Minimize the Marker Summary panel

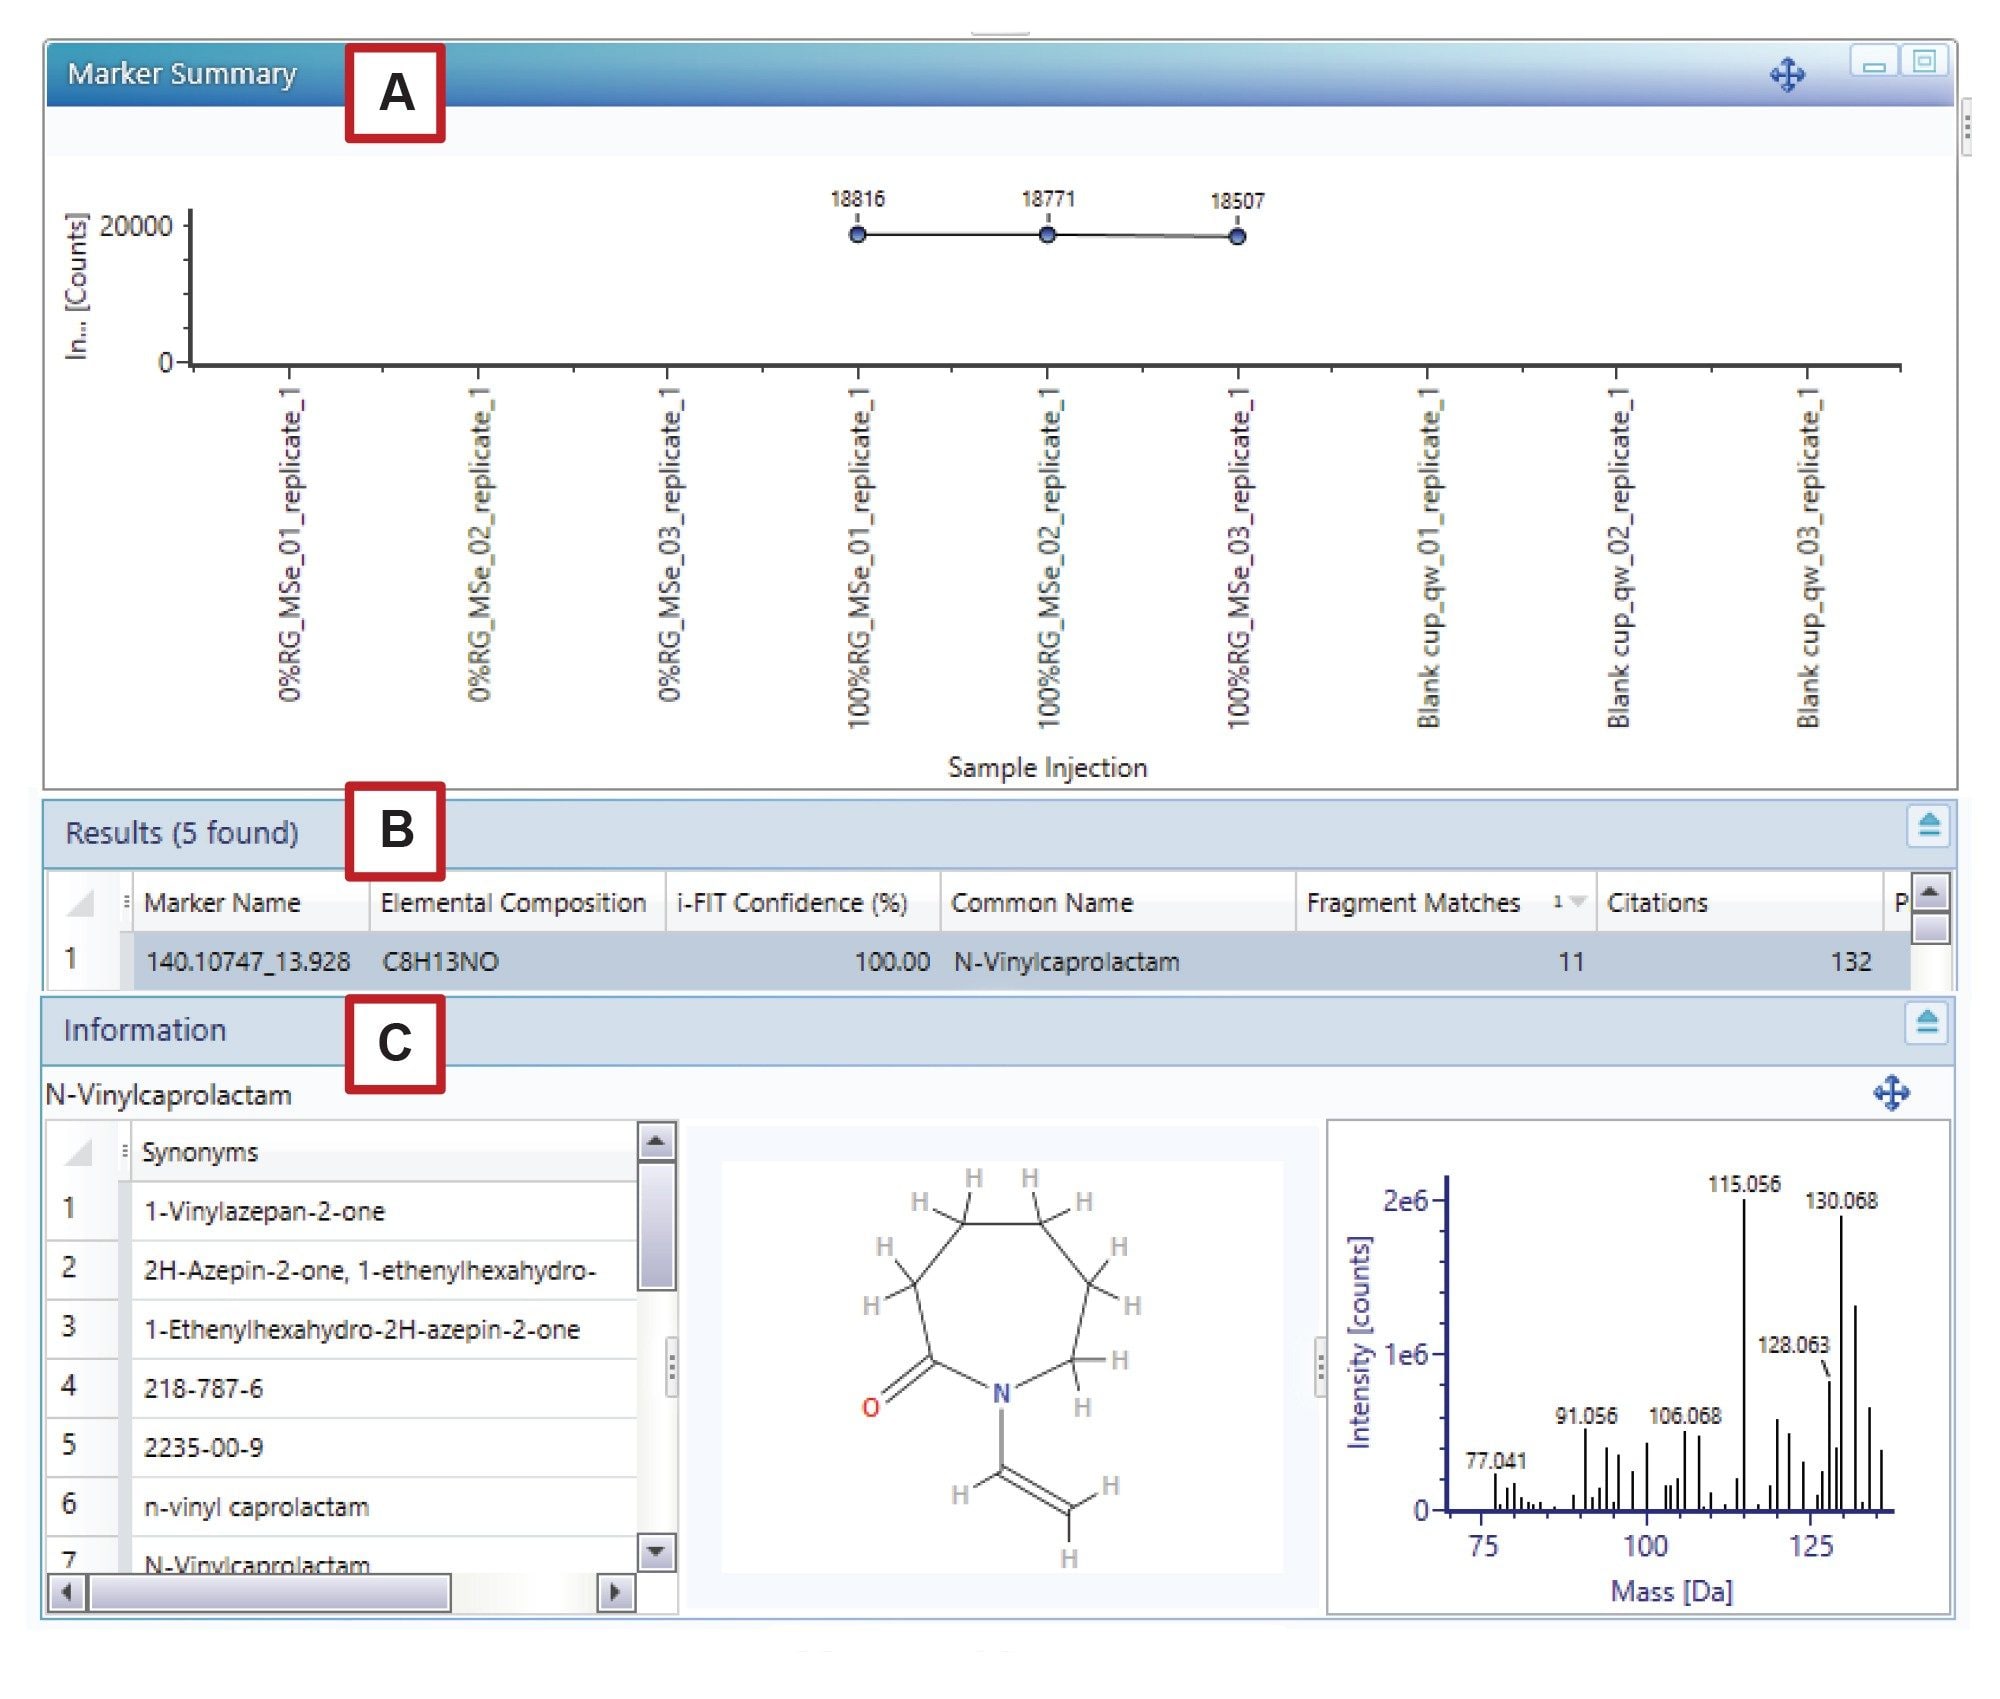[x=1874, y=64]
